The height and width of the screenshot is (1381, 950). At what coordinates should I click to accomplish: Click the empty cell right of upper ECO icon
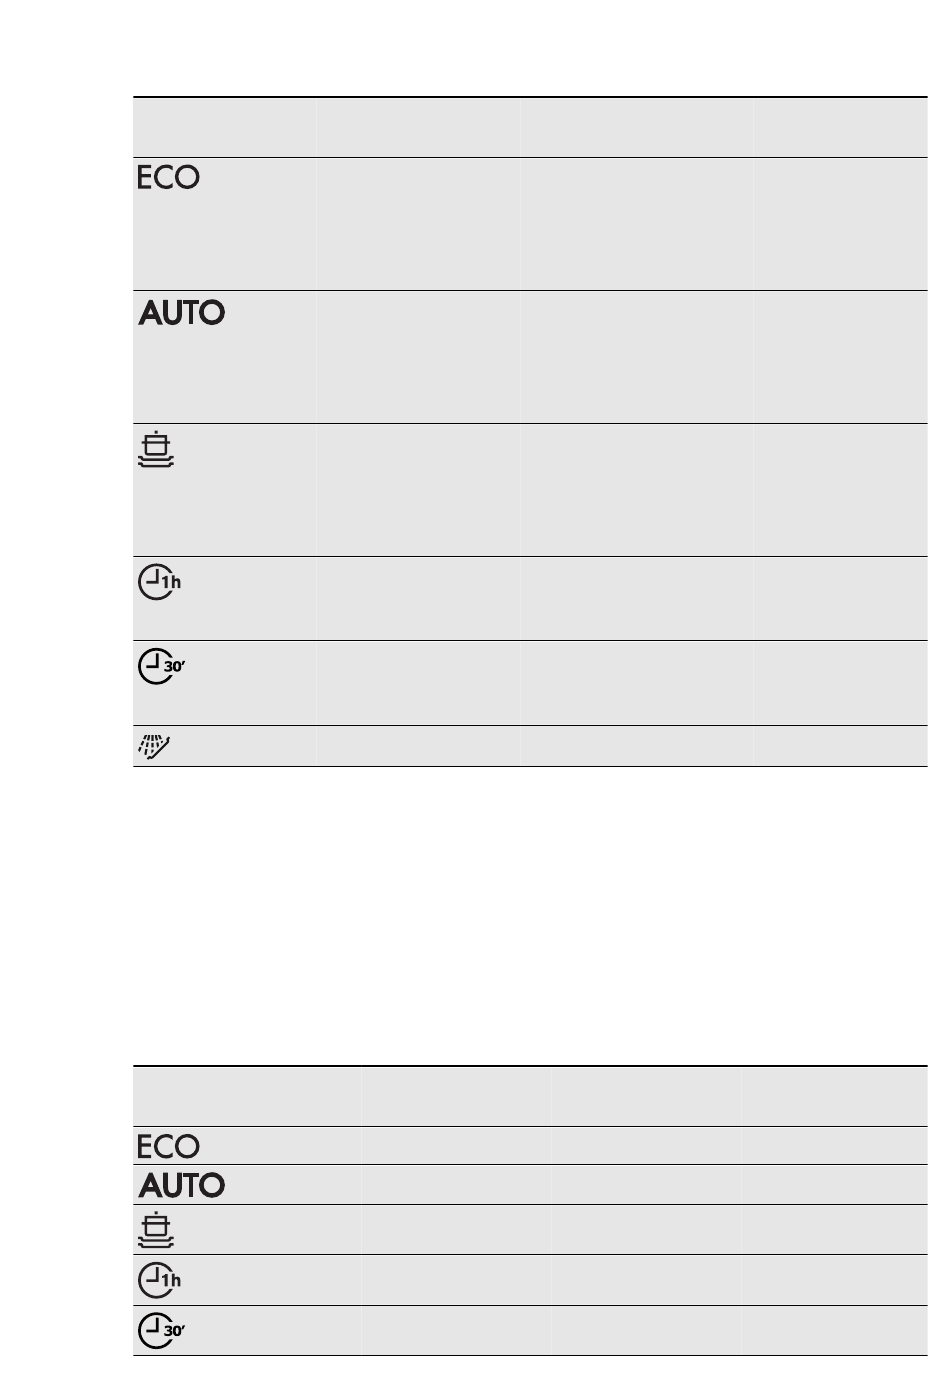click(418, 224)
